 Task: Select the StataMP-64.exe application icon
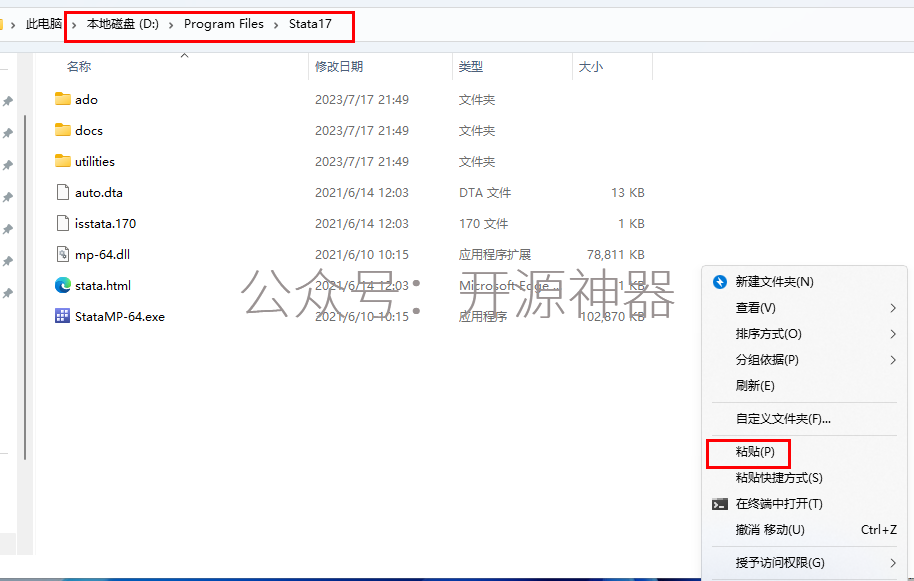pos(62,316)
